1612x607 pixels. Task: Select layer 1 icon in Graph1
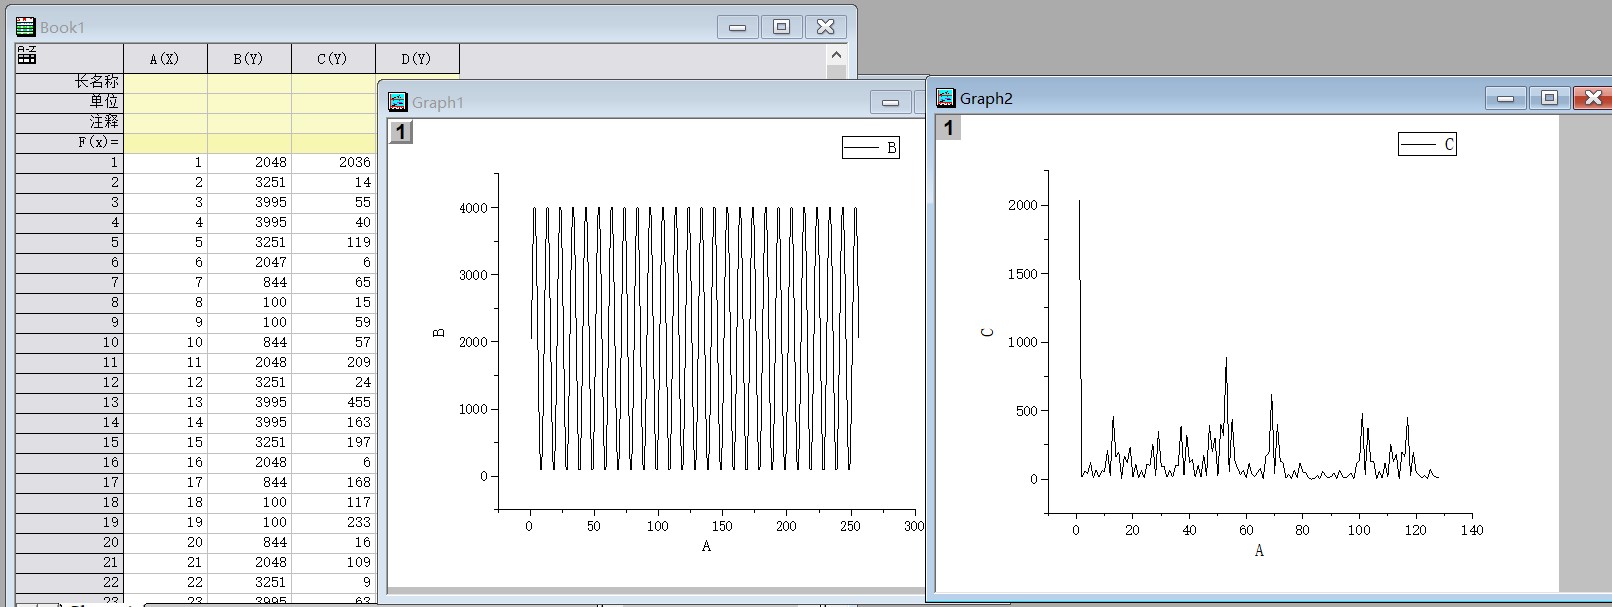401,132
